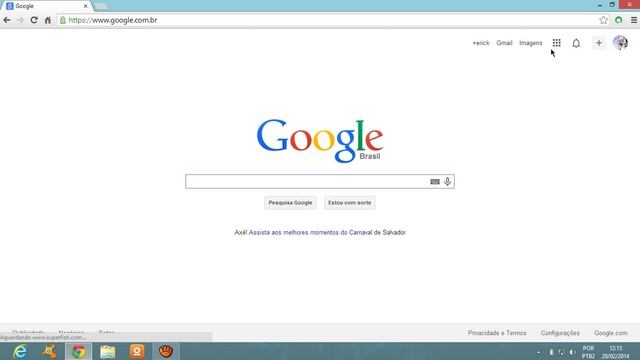This screenshot has height=360, width=640.
Task: Go back with browser back arrow
Action: click(7, 20)
